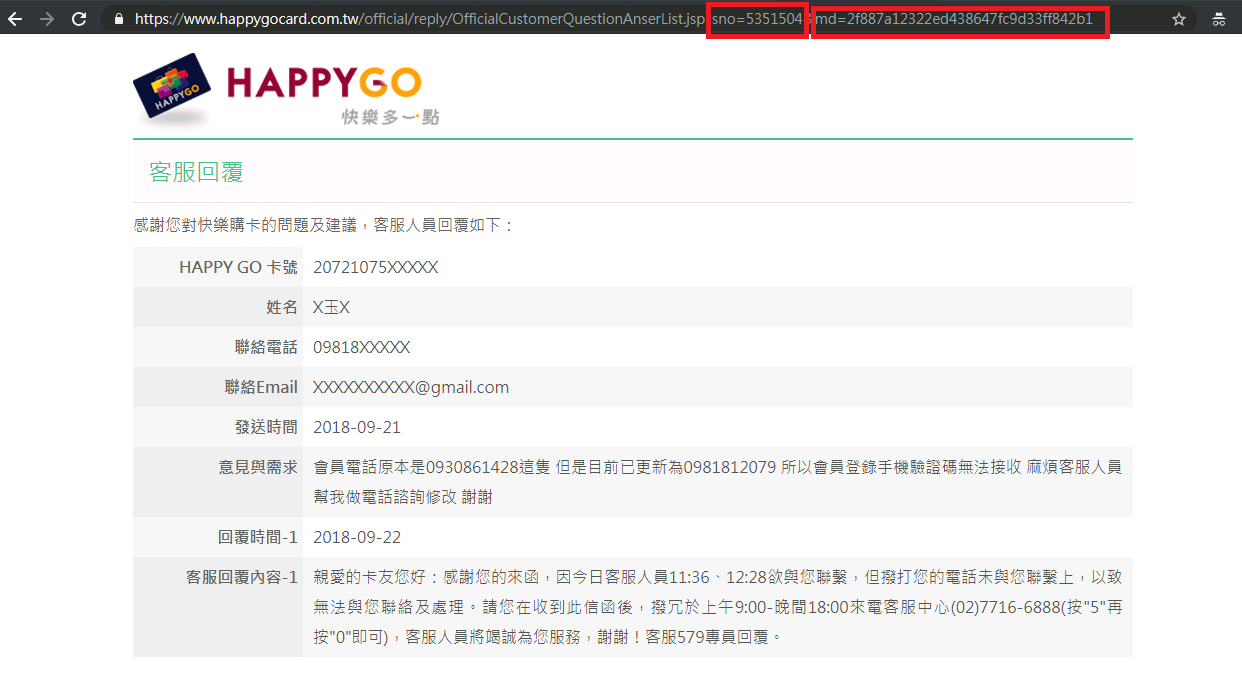Click the padlock site security icon

pyautogui.click(x=119, y=19)
